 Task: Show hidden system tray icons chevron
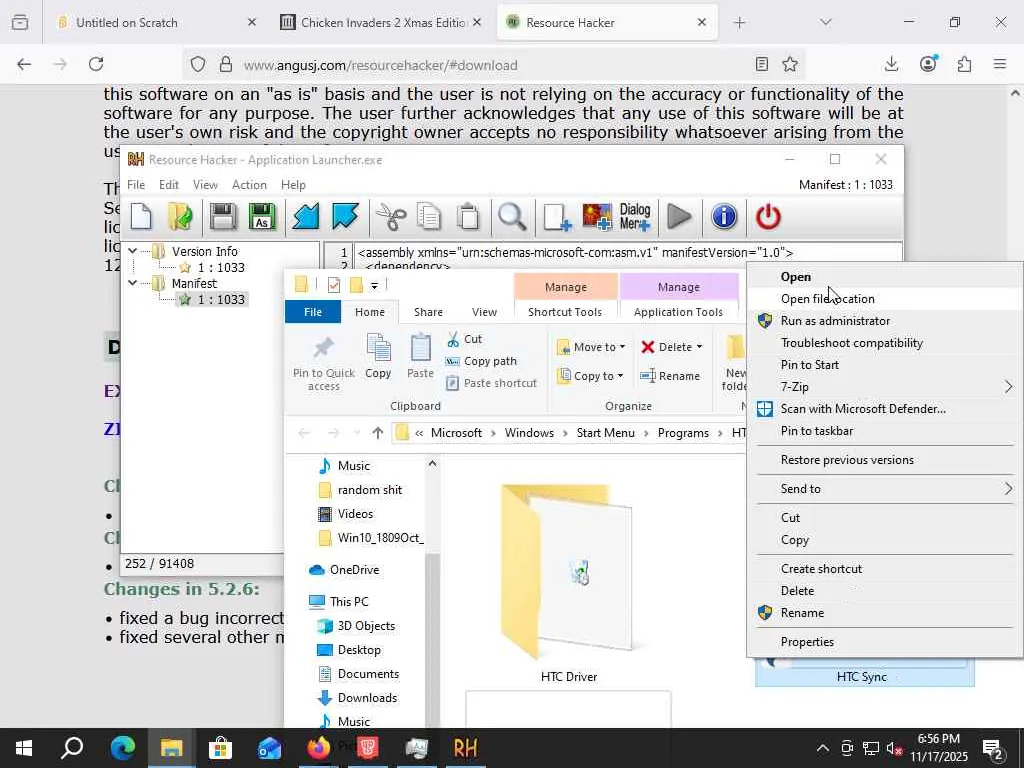(x=823, y=748)
